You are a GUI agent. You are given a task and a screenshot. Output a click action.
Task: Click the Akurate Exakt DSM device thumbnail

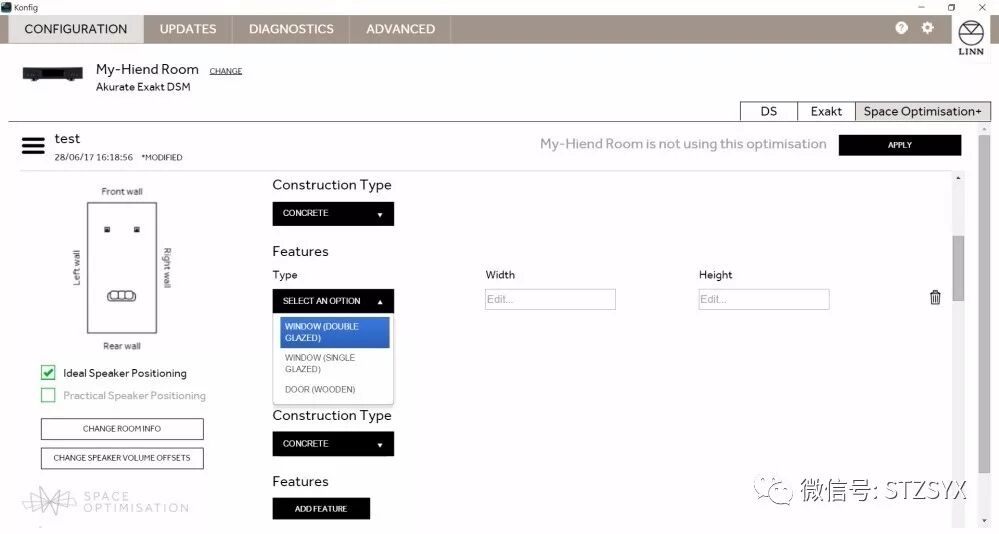[53, 74]
